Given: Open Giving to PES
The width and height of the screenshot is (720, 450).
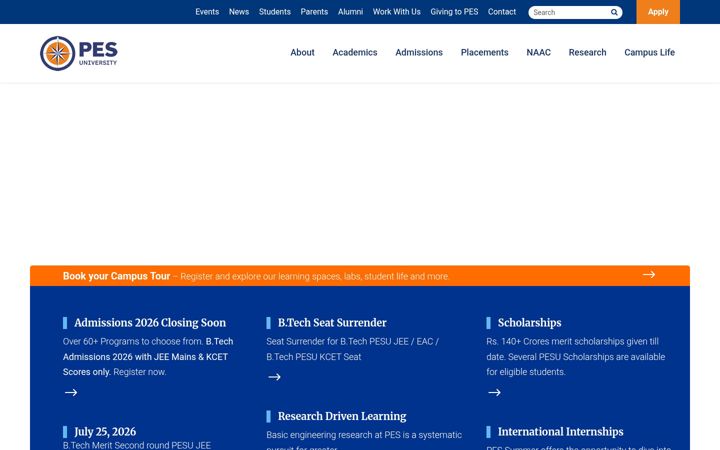Looking at the screenshot, I should tap(454, 12).
